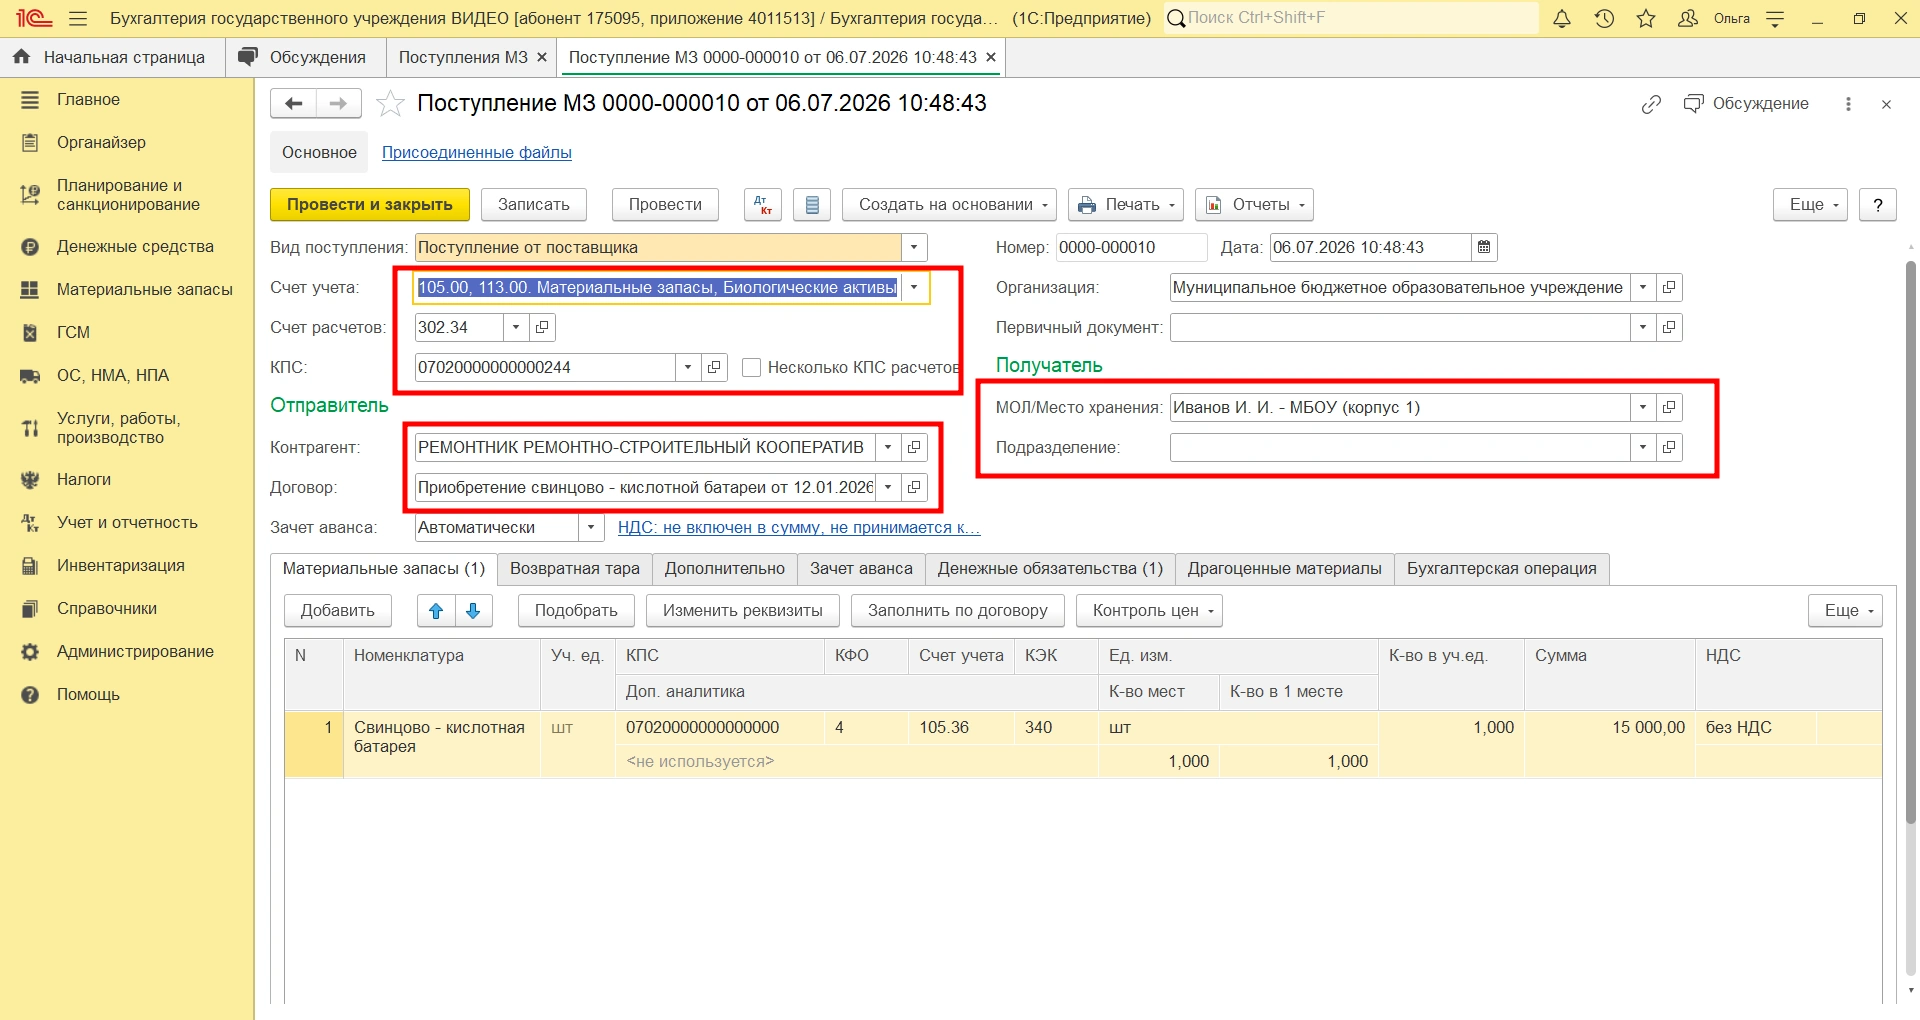The image size is (1920, 1020).
Task: Open Организация item form icon
Action: [1669, 287]
